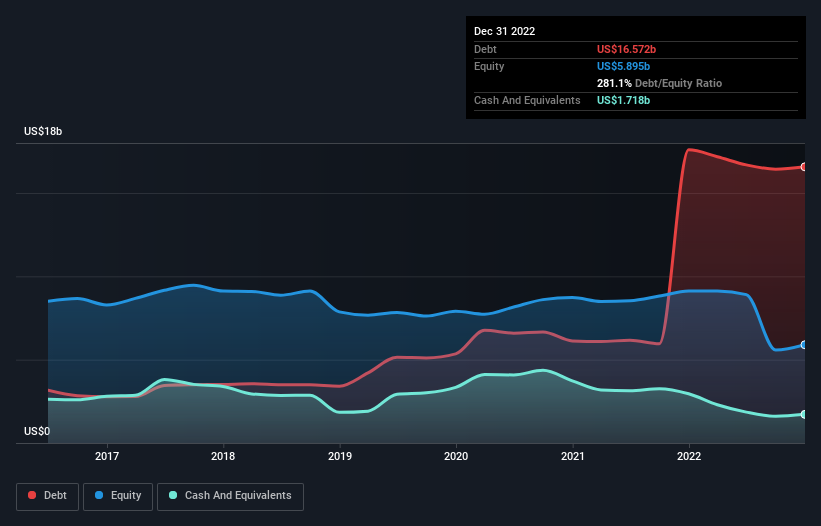Click the Dec 31 2022 tooltip date

[504, 31]
